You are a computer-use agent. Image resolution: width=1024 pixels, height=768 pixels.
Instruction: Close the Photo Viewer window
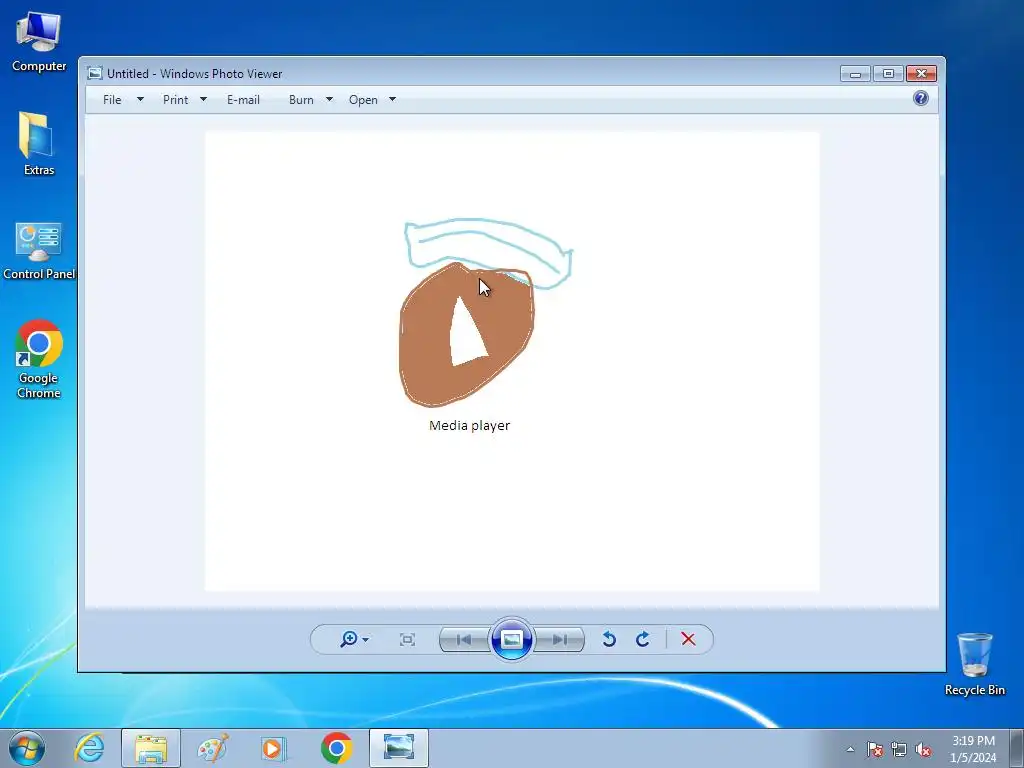tap(921, 73)
